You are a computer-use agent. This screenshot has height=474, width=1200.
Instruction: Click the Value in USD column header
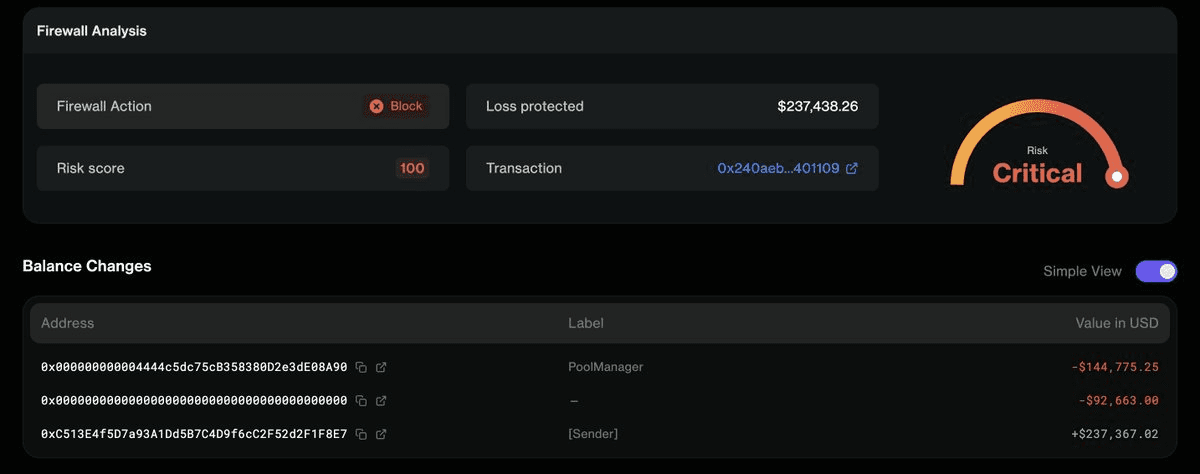coord(1116,323)
